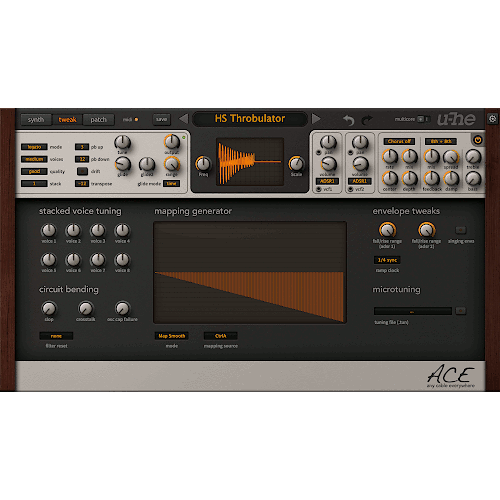This screenshot has width=500, height=500.
Task: Toggle the second pan modulation socket
Action: point(351,152)
